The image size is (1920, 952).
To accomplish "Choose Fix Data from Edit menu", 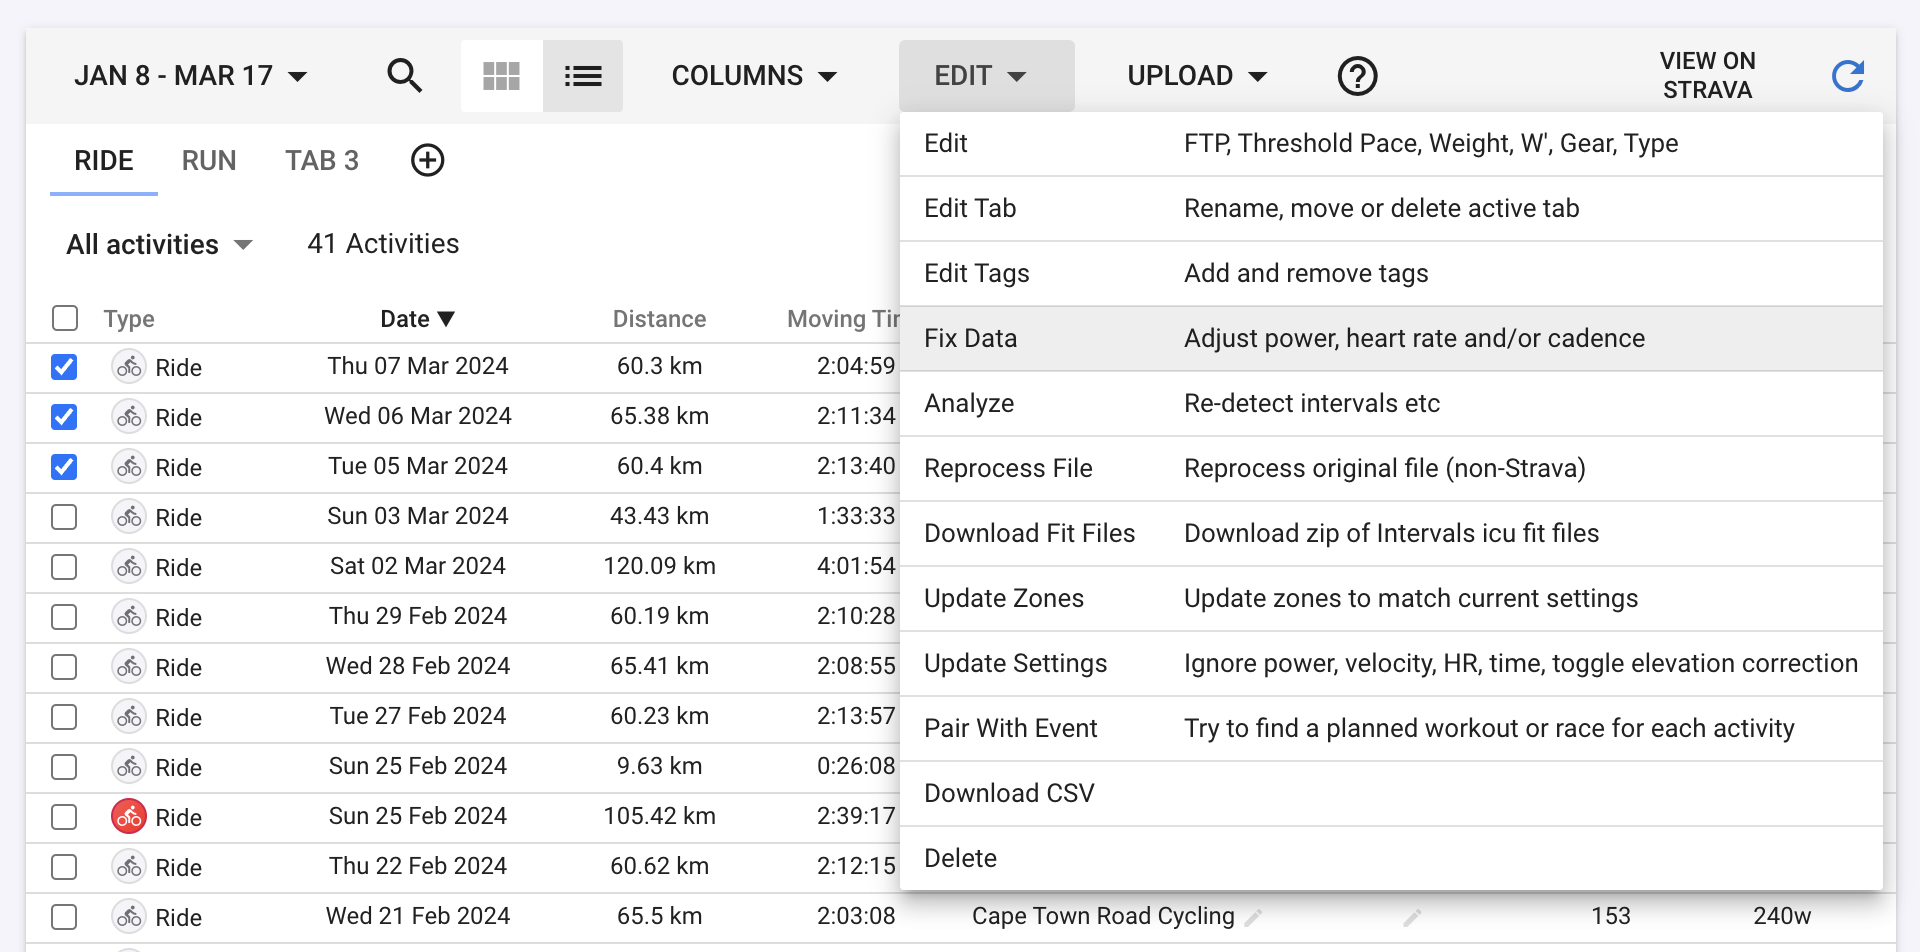I will point(970,339).
